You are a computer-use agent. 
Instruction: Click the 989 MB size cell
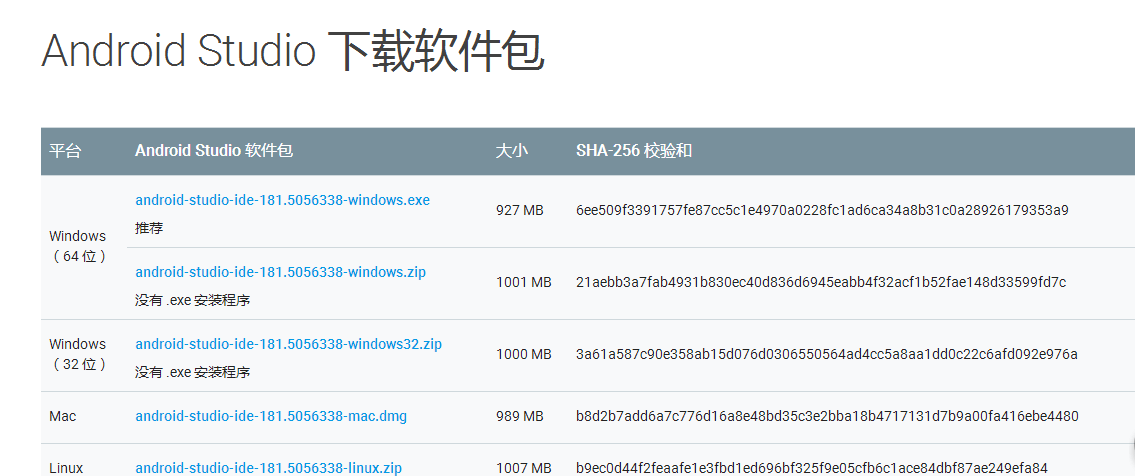pyautogui.click(x=520, y=417)
